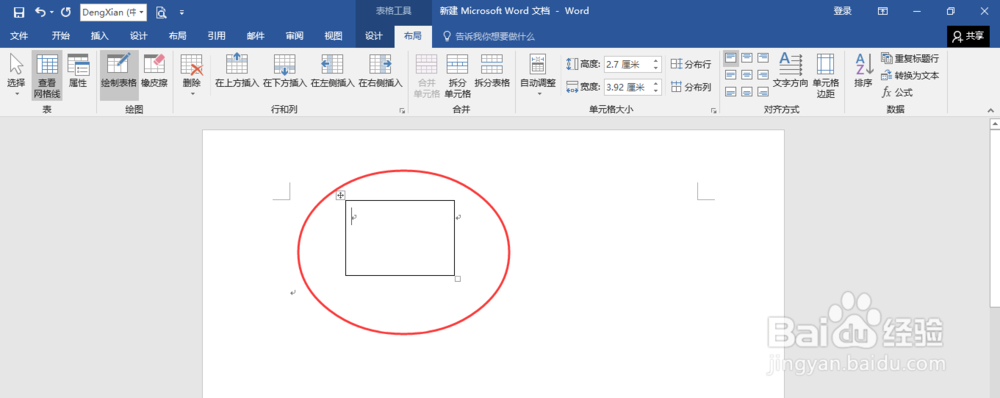The height and width of the screenshot is (398, 1000).
Task: Select align top center cell alignment
Action: tap(747, 59)
